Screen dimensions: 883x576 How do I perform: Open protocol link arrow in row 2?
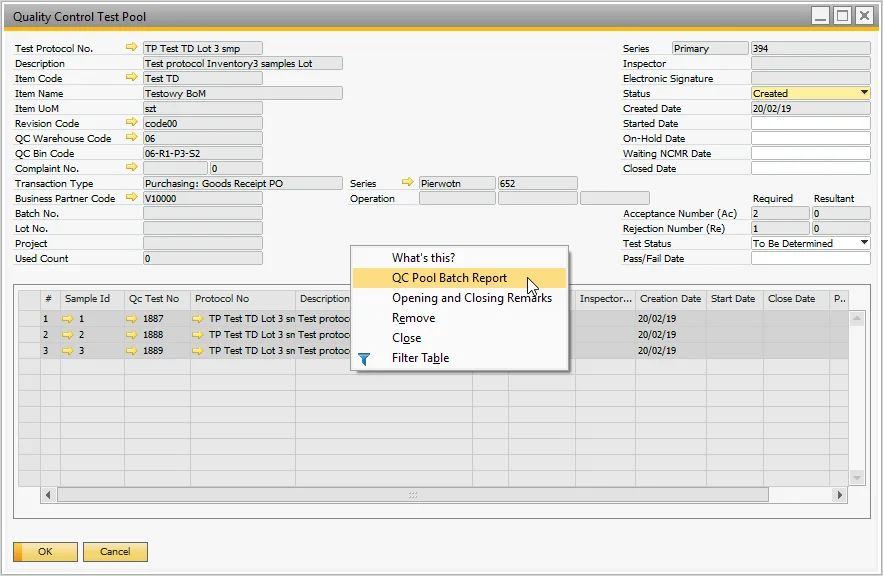[x=198, y=334]
